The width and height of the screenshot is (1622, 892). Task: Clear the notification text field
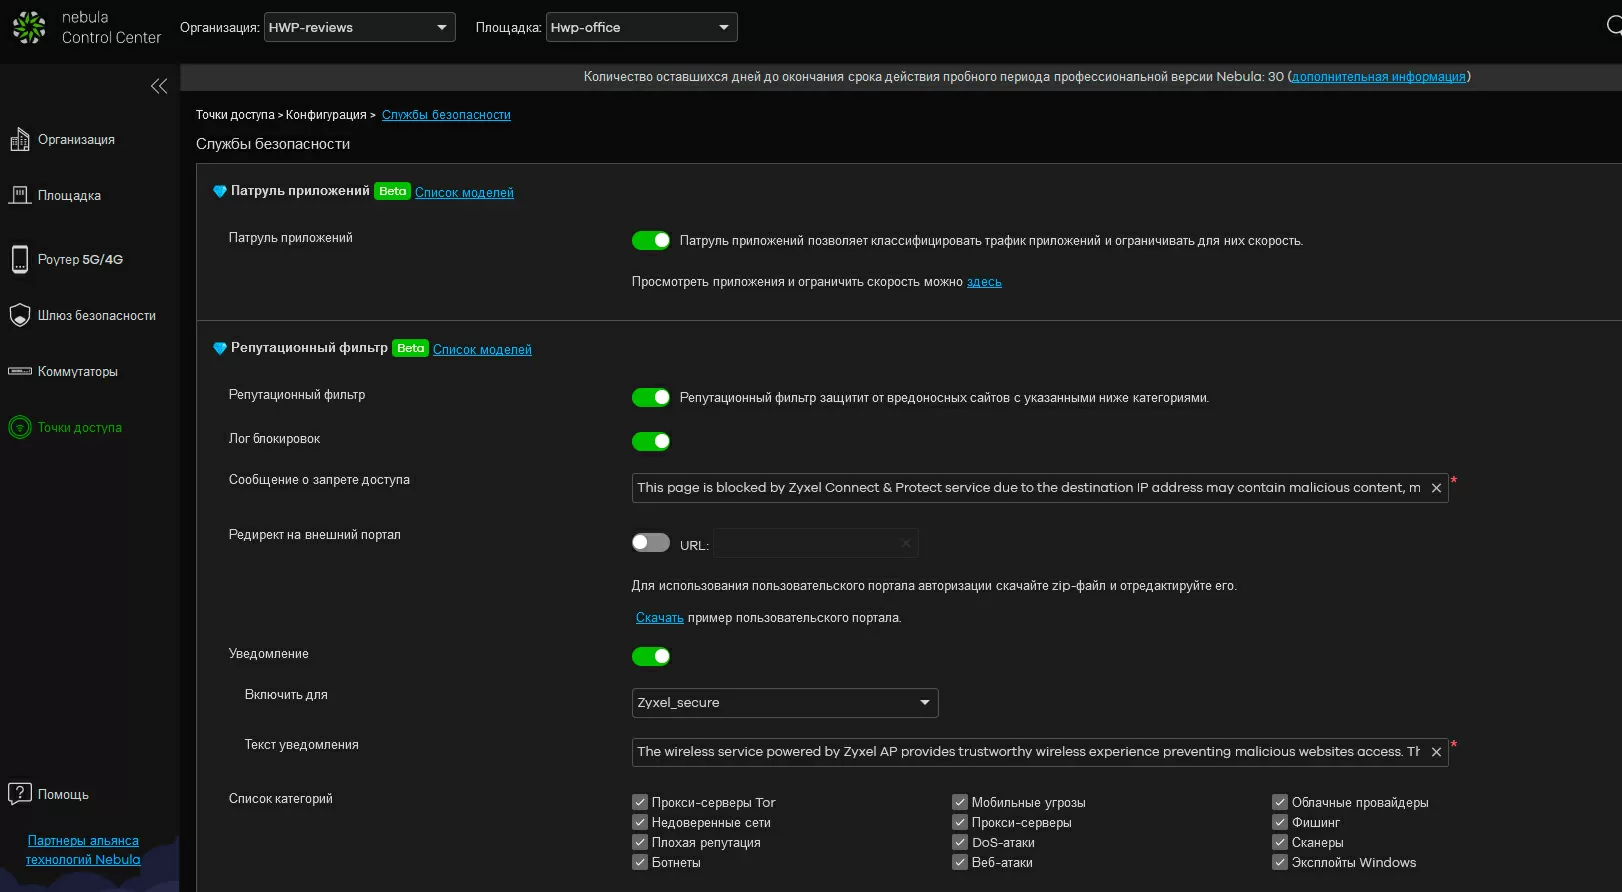click(x=1436, y=752)
